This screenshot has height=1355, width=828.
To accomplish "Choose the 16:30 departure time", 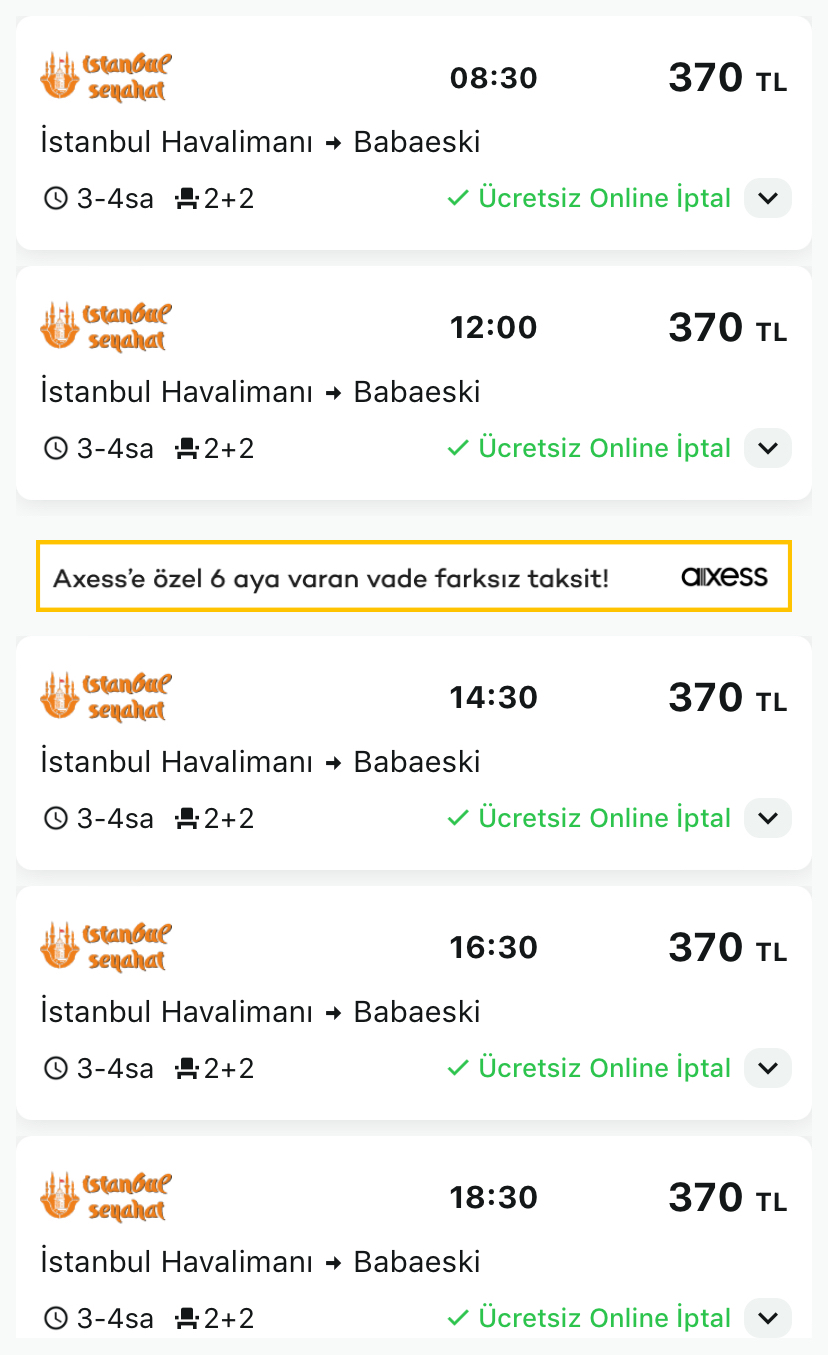I will click(x=494, y=947).
